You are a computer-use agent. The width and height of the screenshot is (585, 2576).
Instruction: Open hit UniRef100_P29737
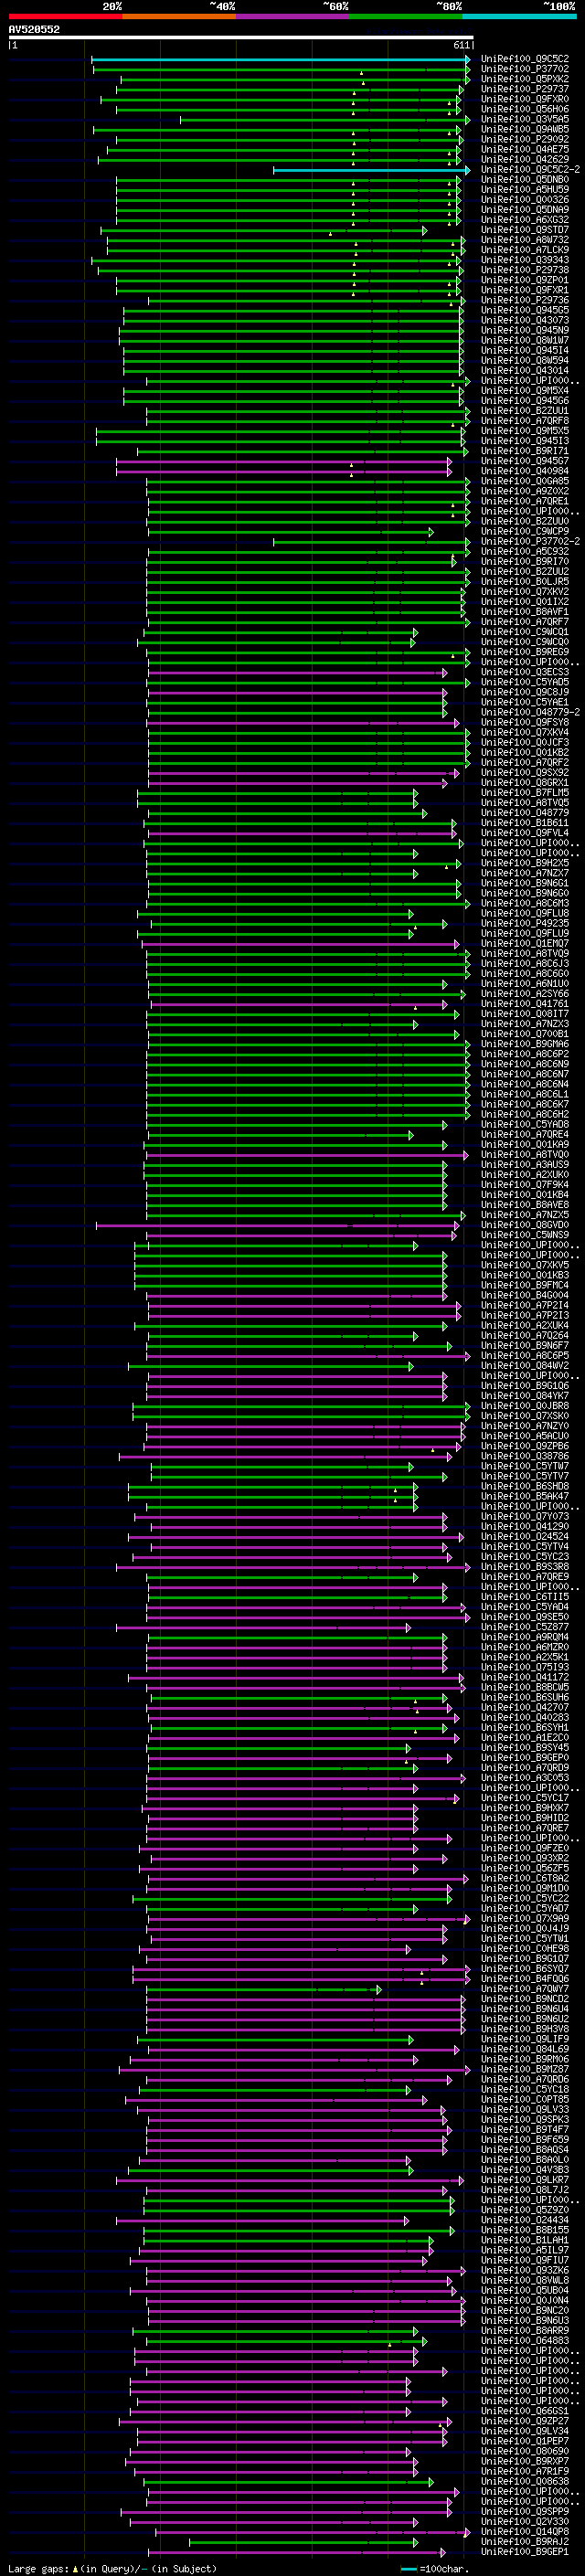(524, 89)
